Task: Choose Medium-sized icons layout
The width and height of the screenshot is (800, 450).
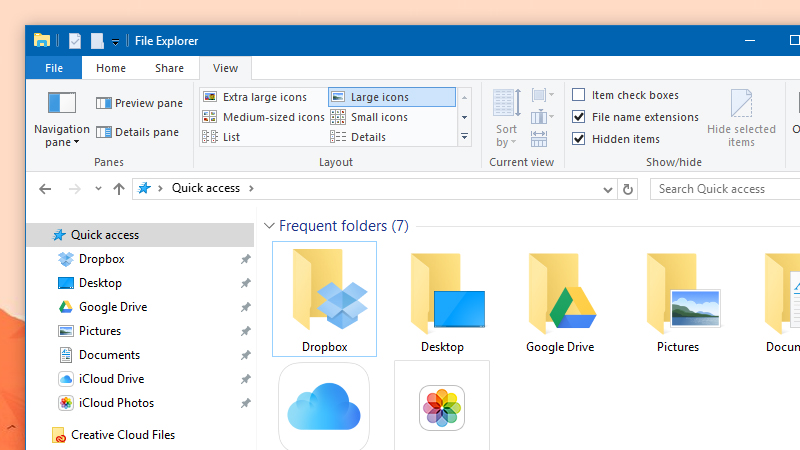Action: [264, 117]
